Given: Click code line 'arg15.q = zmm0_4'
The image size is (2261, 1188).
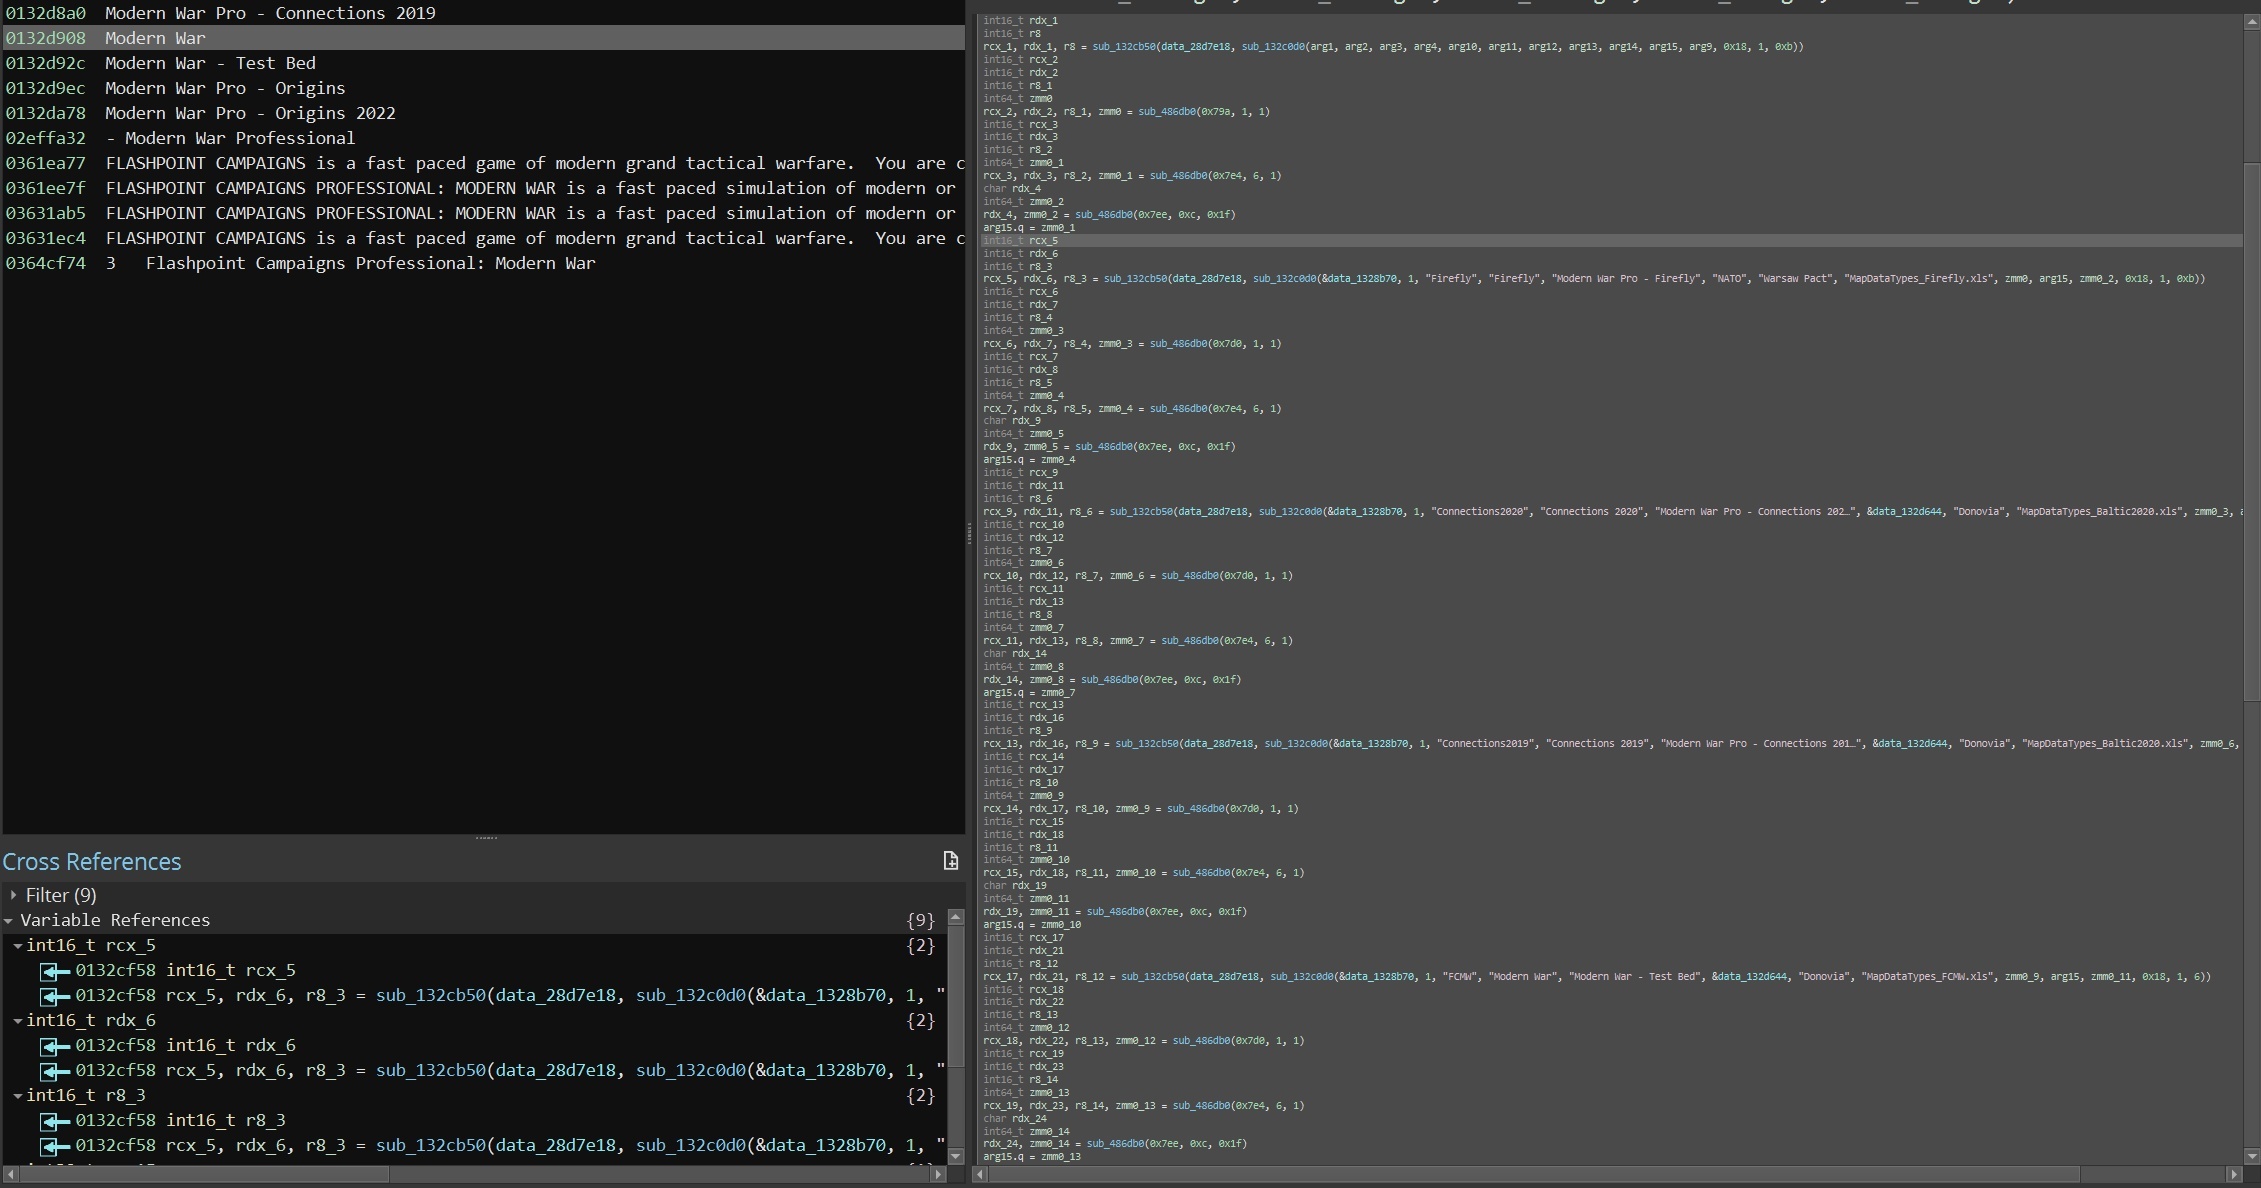Looking at the screenshot, I should click(x=1029, y=460).
